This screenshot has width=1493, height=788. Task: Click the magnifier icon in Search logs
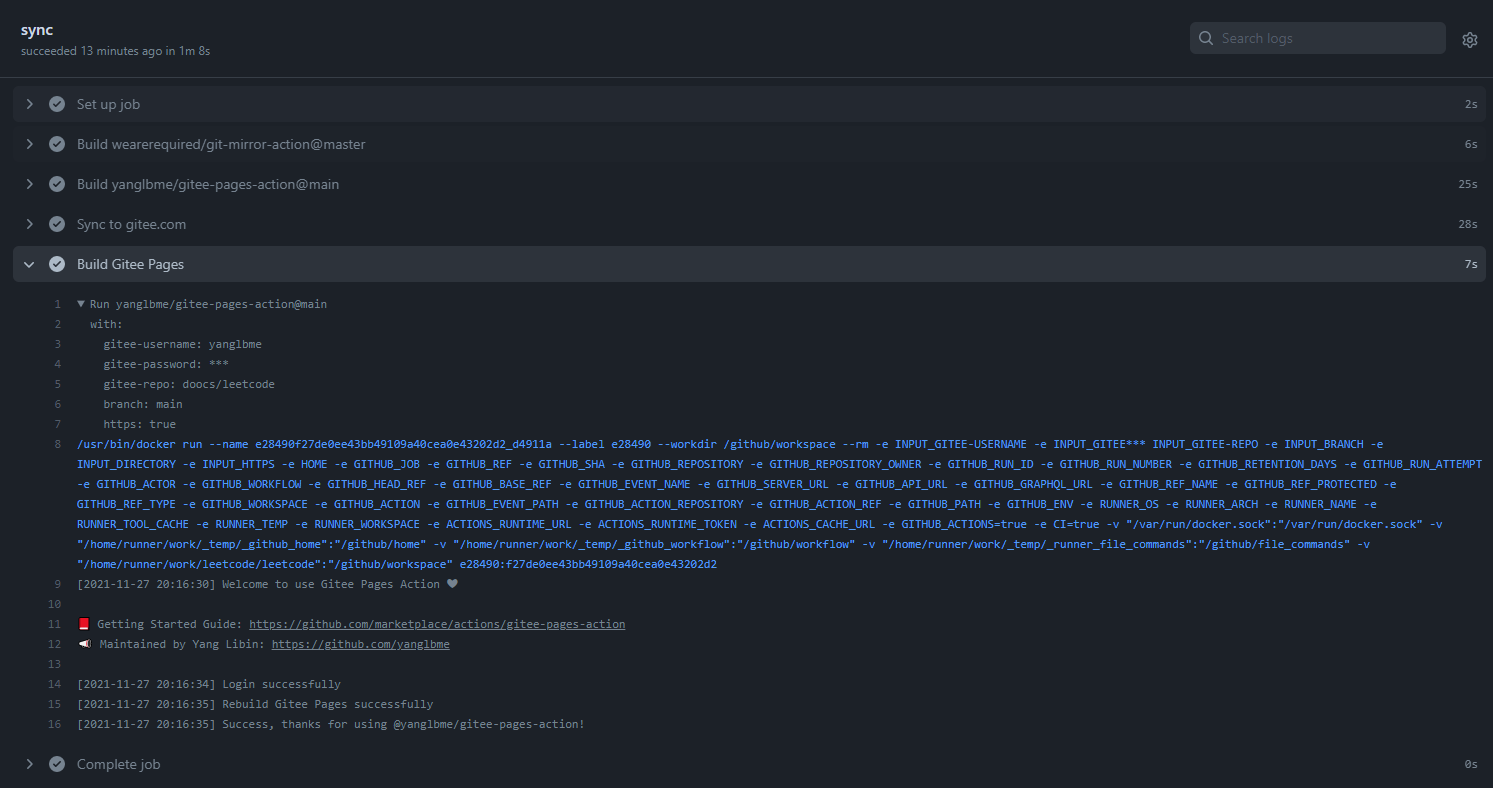click(1206, 39)
